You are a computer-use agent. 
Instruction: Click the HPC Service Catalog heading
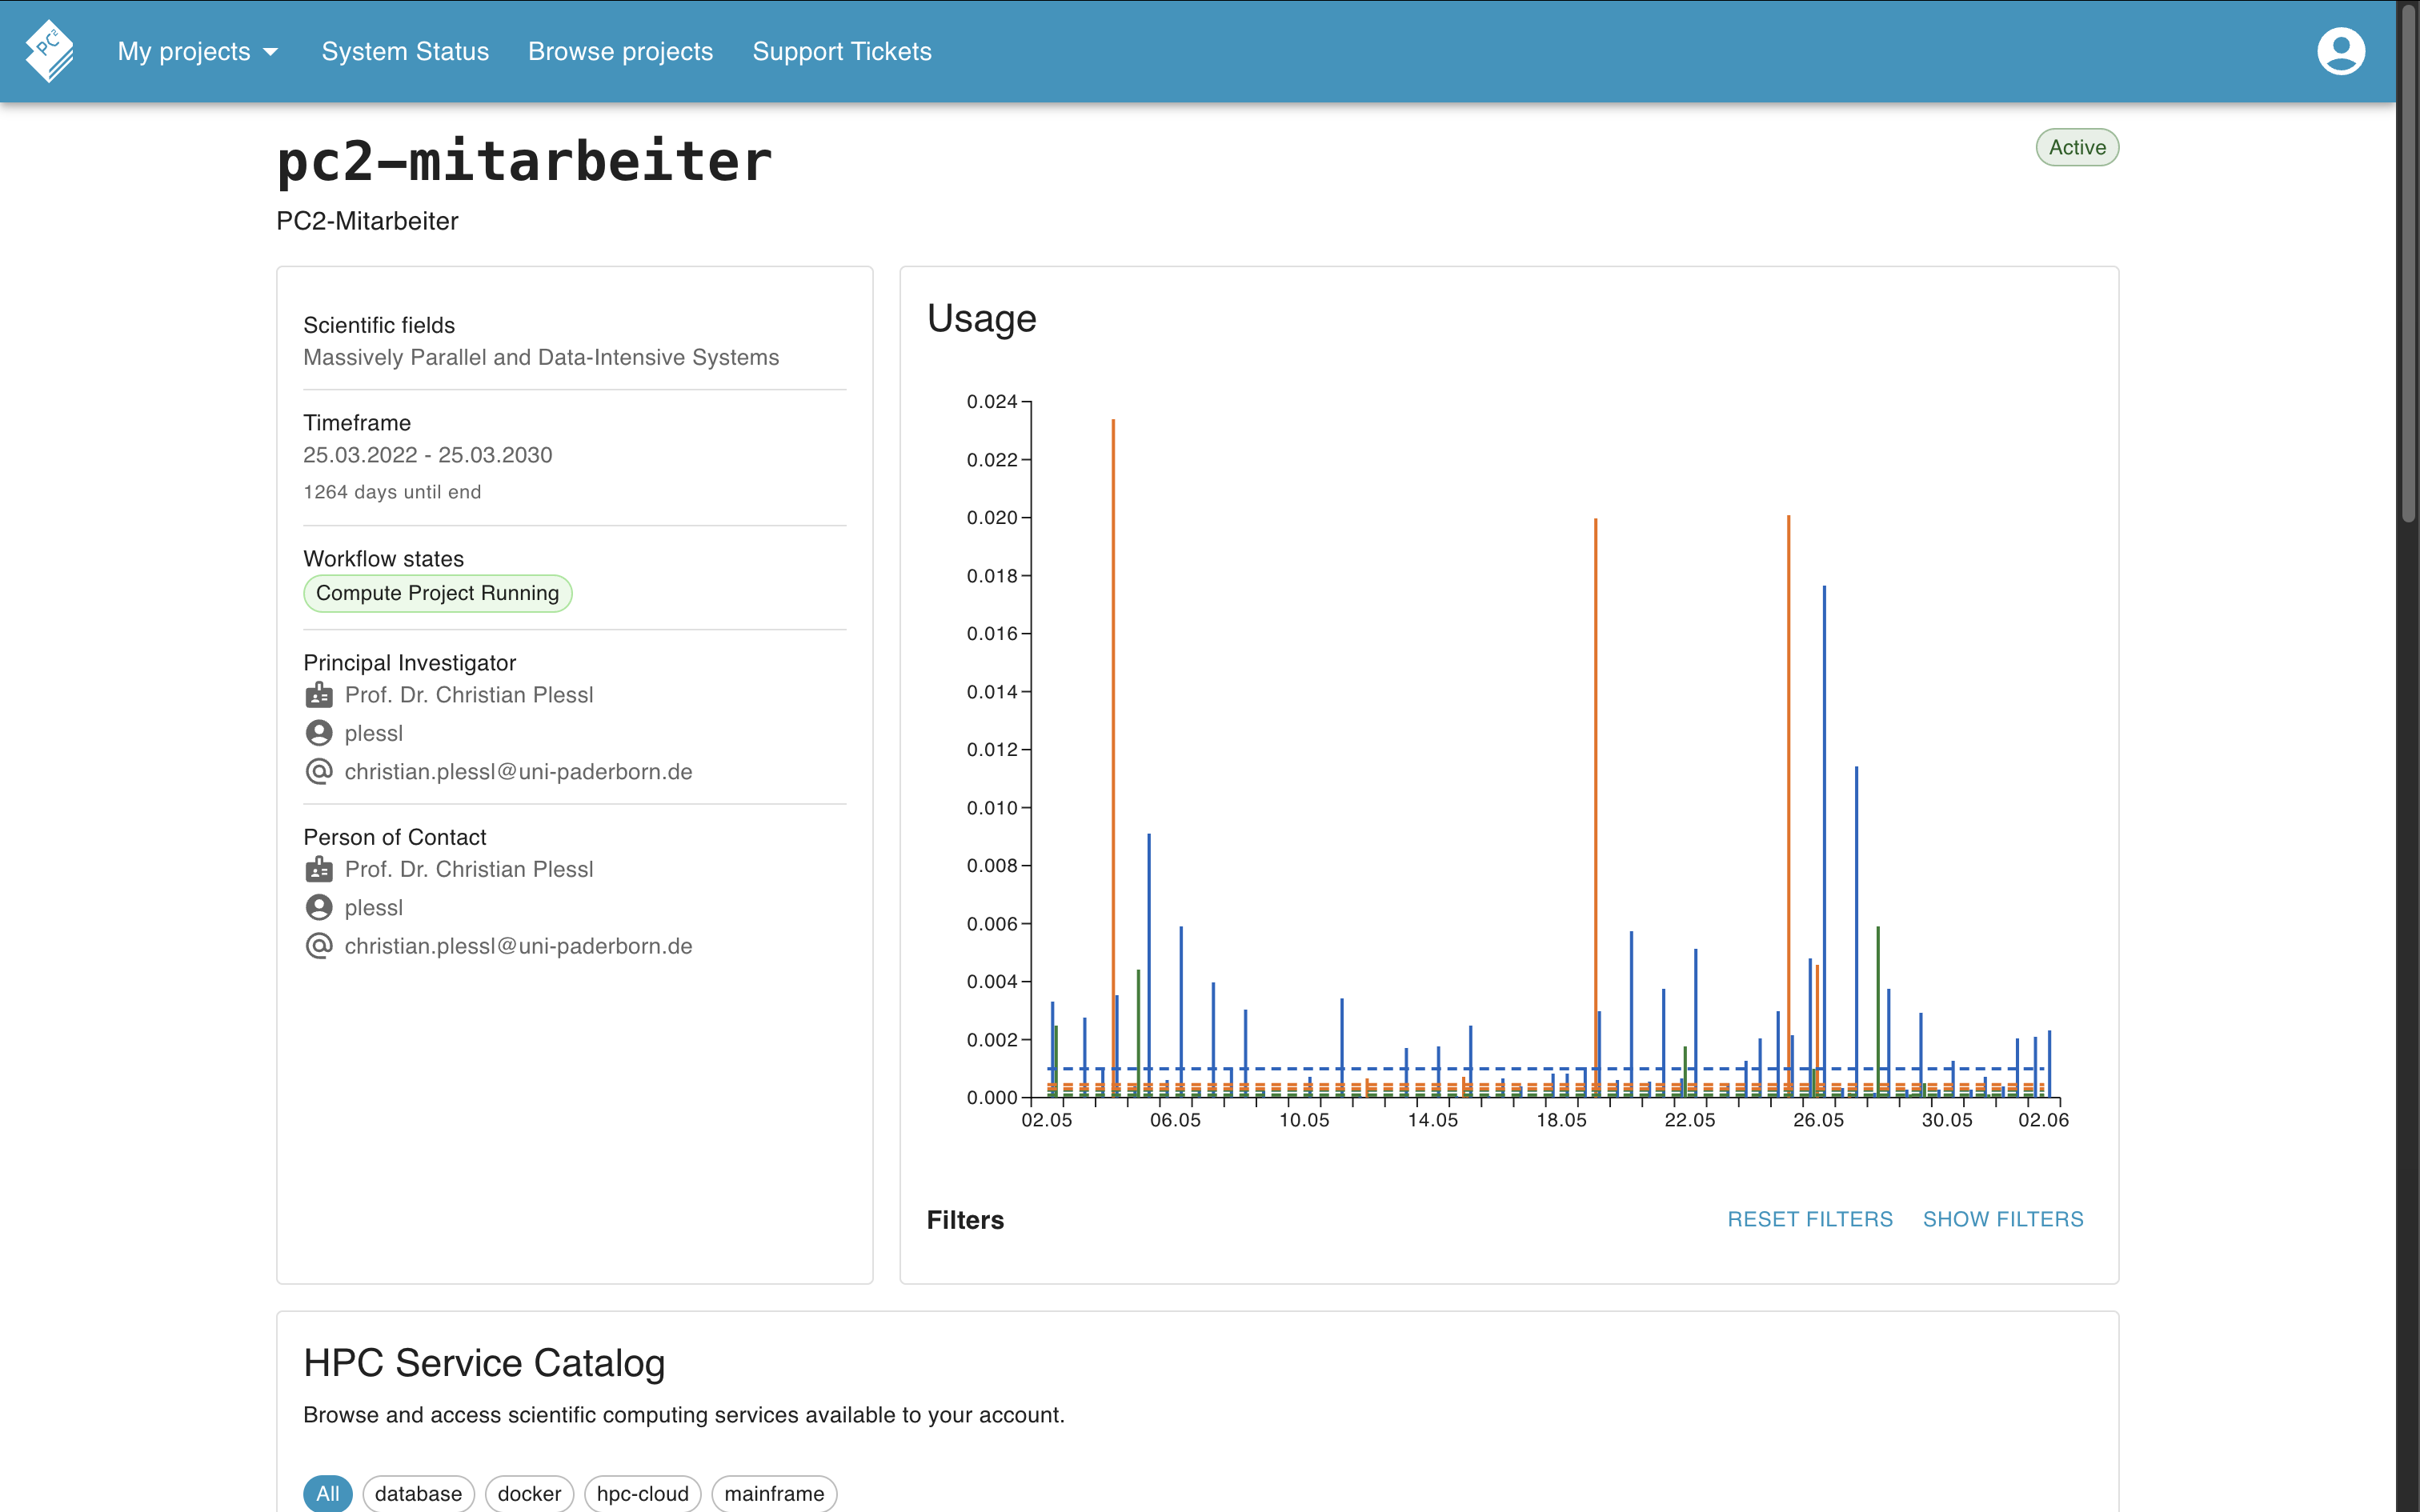[484, 1363]
